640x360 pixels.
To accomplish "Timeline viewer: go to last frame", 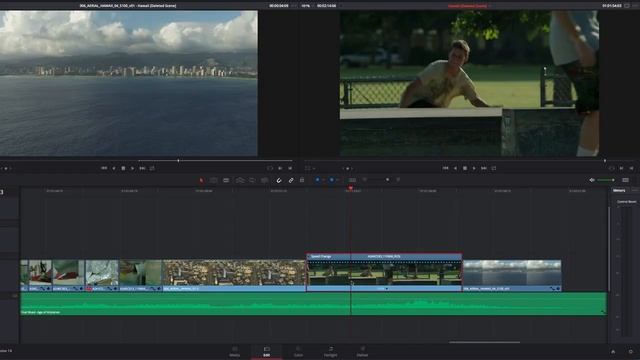I will [484, 168].
